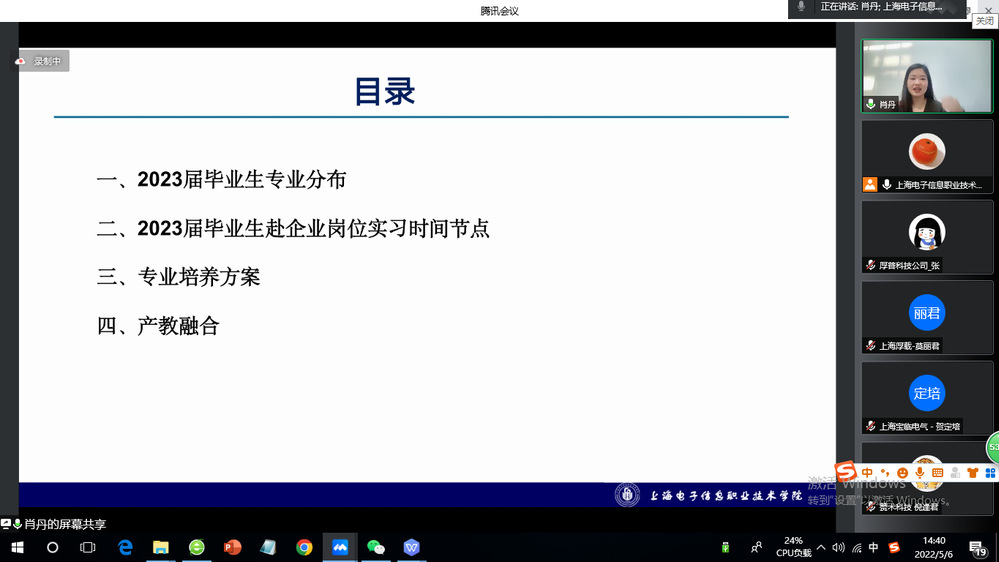Open the Sogou soft keyboard icon
This screenshot has width=999, height=562.
click(x=938, y=472)
